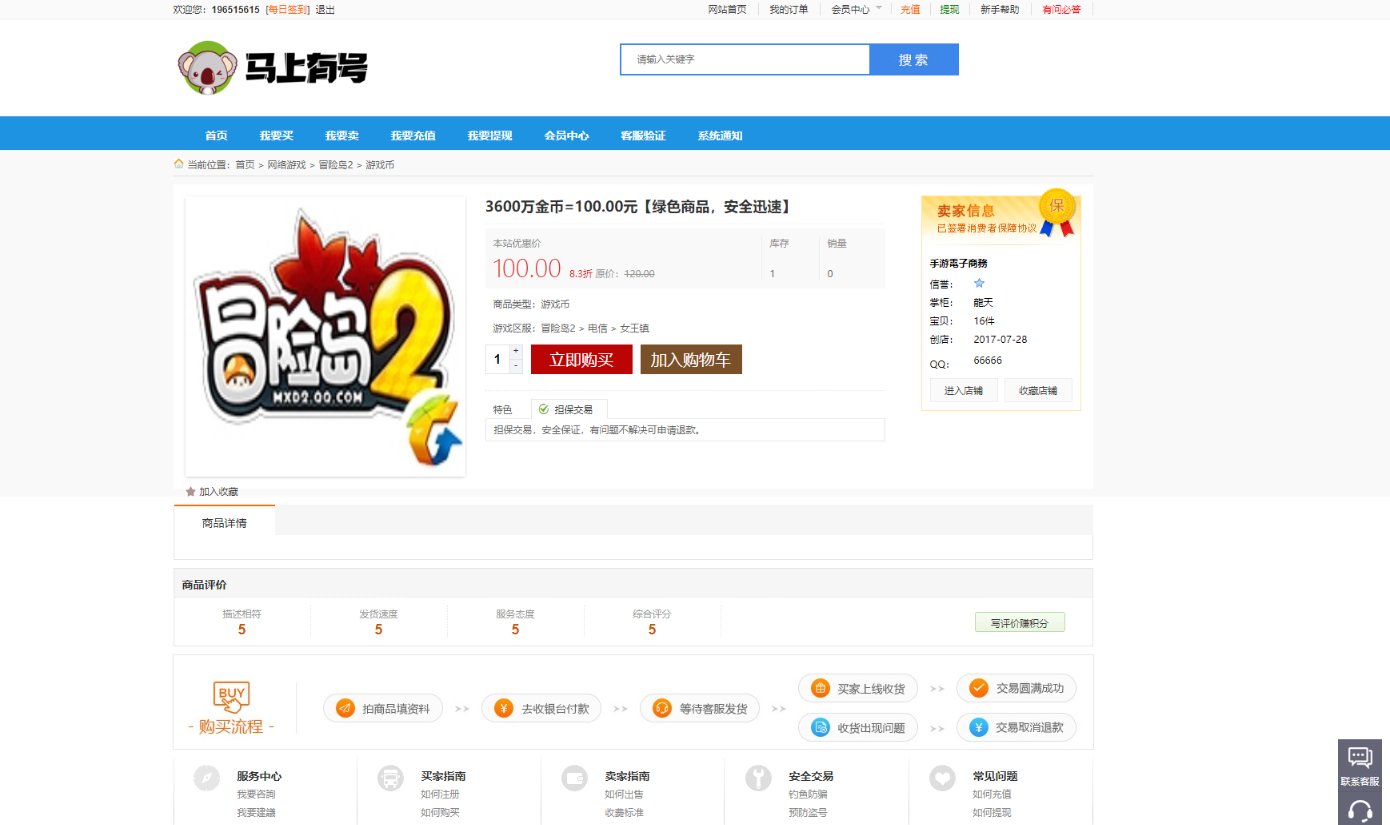Viewport: 1390px width, 825px height.
Task: Increase quantity with the plus stepper
Action: pos(516,351)
